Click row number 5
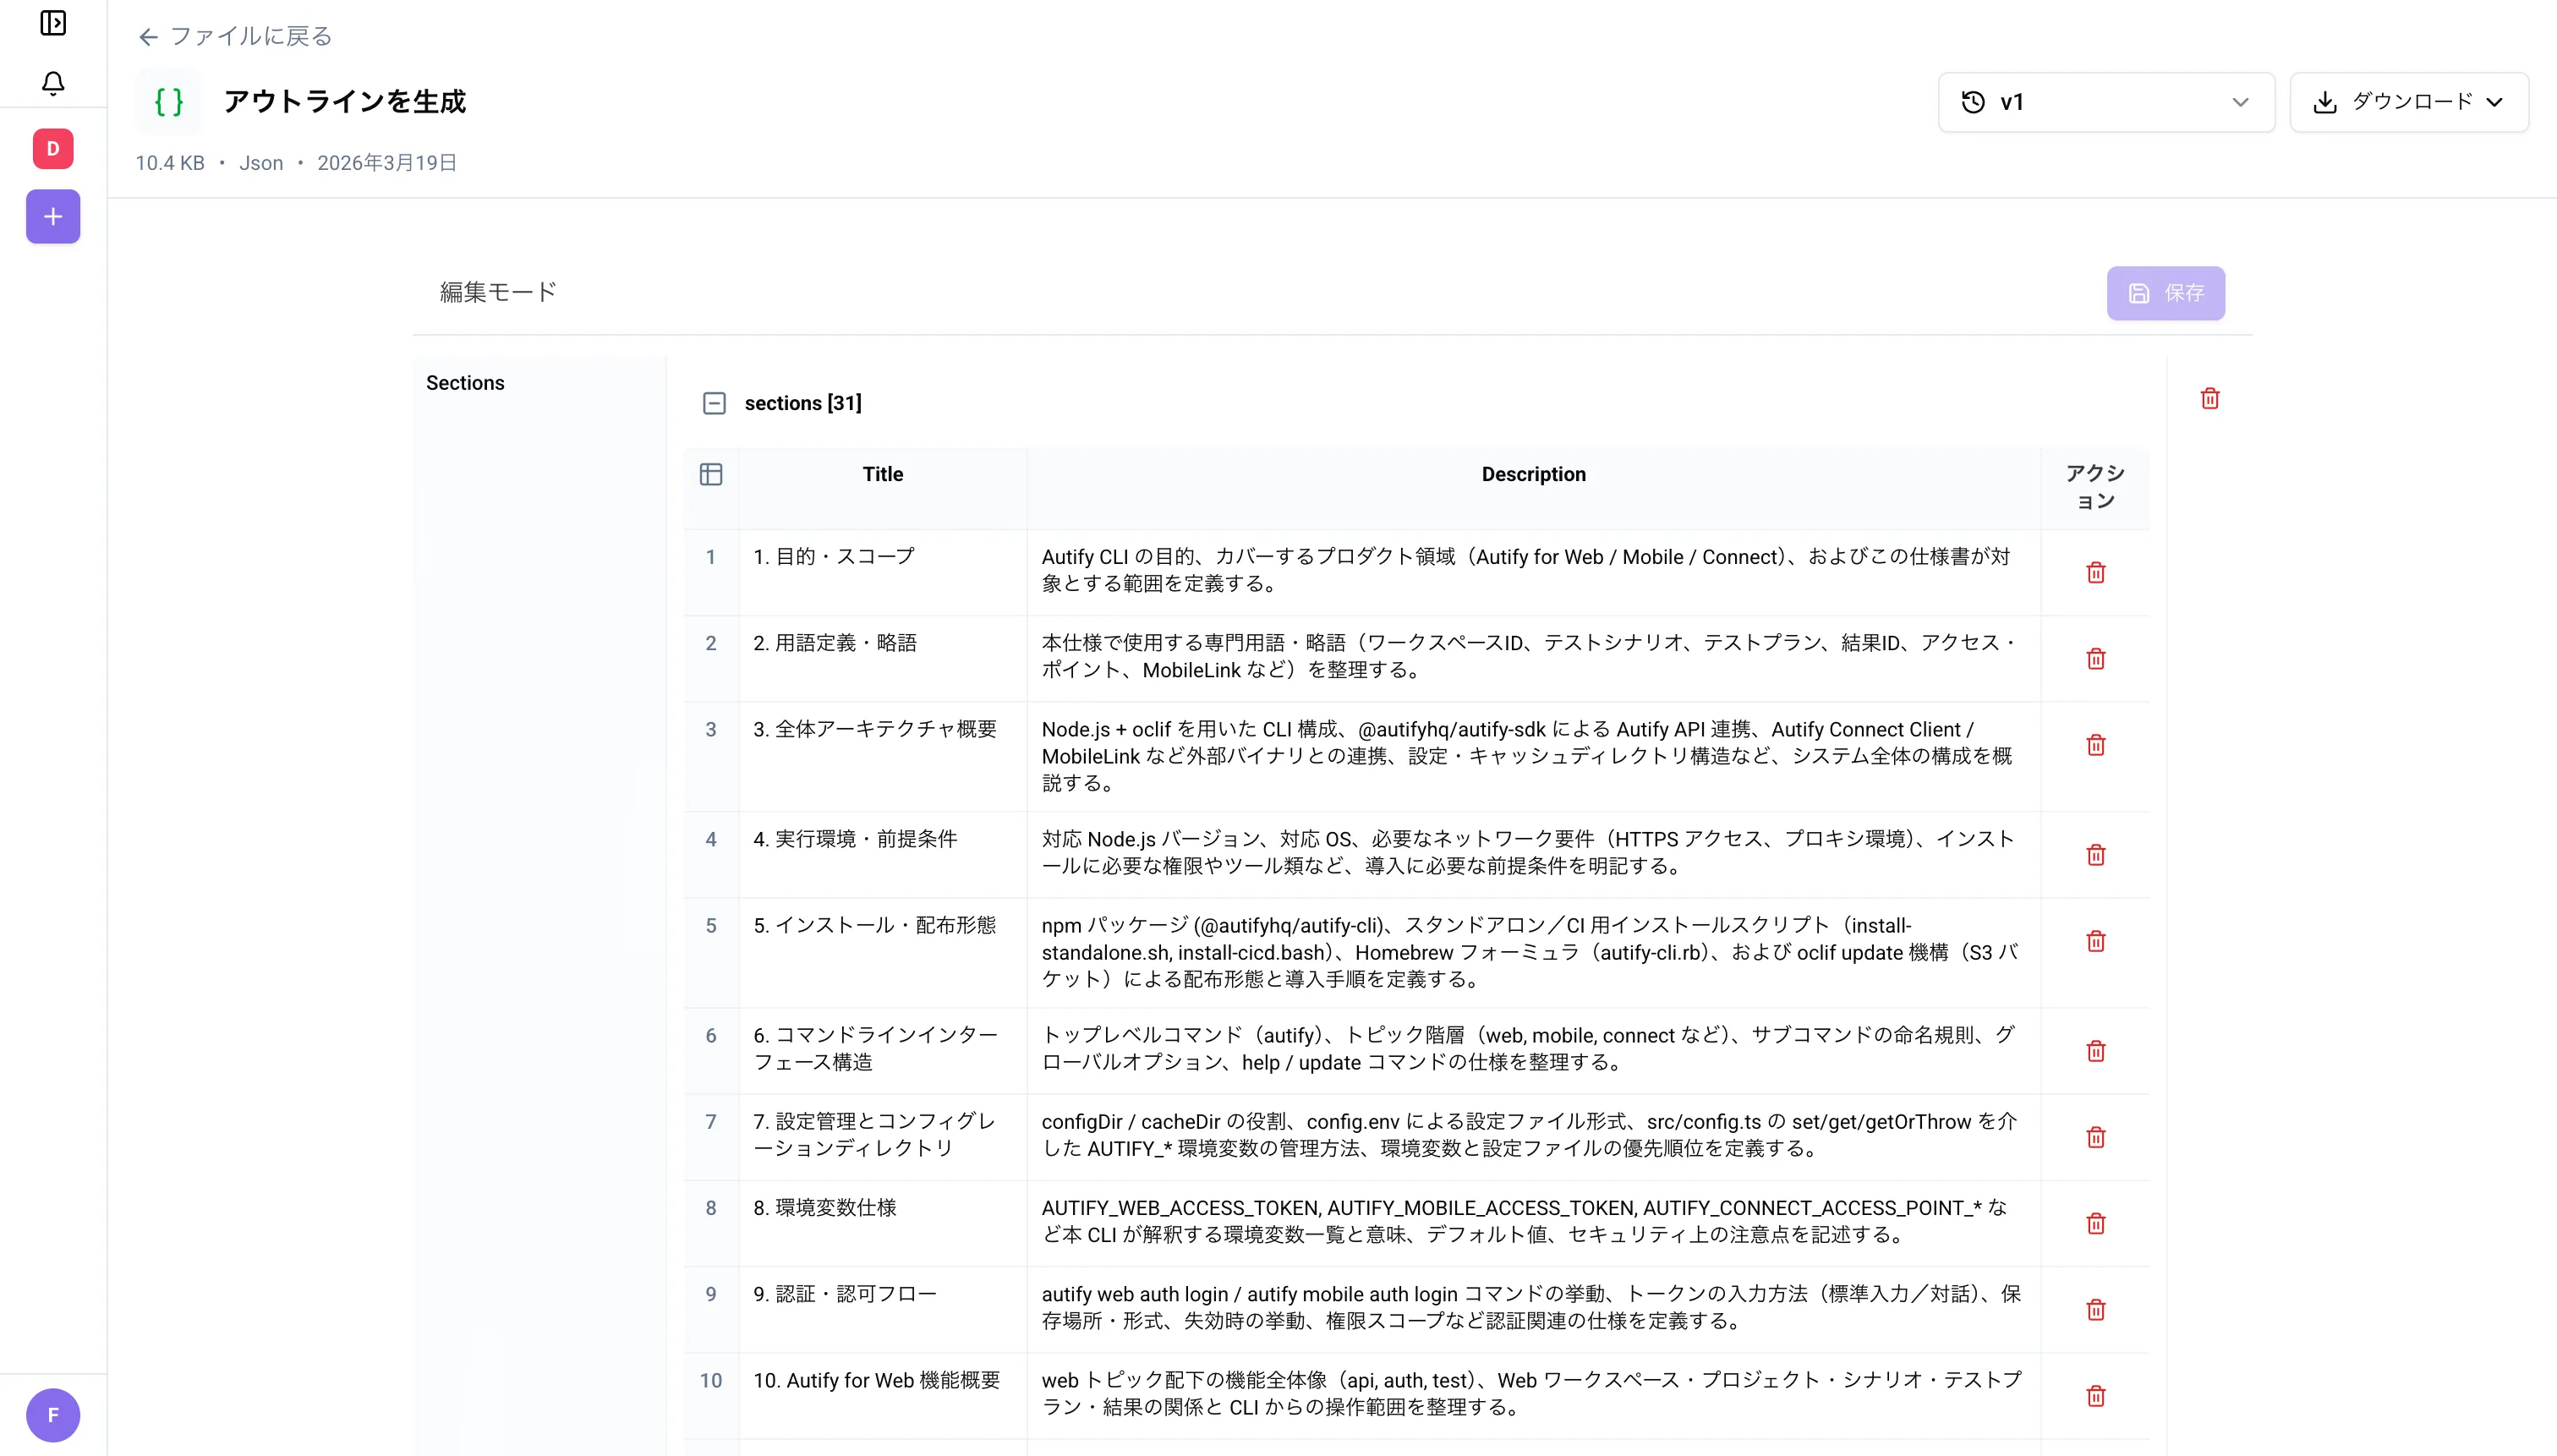 point(711,926)
